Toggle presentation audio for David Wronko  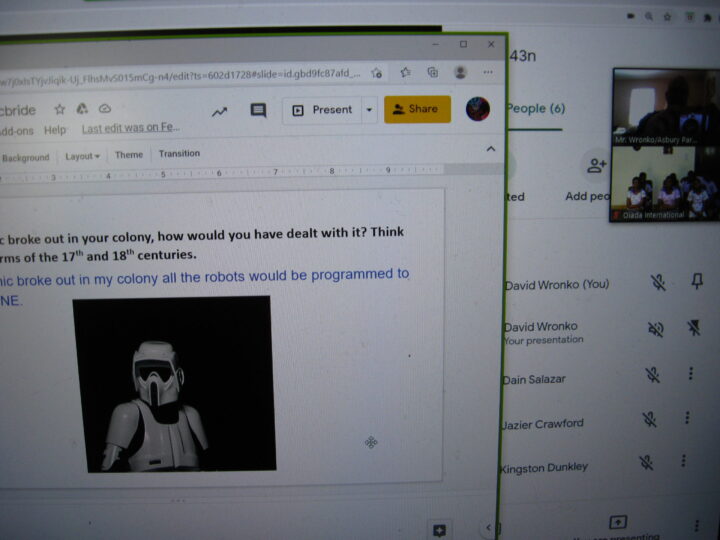tap(655, 328)
